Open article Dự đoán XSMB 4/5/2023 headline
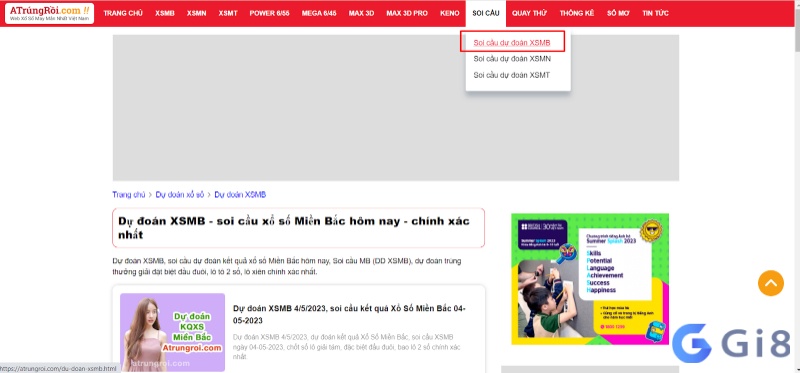The height and width of the screenshot is (373, 800). 349,314
